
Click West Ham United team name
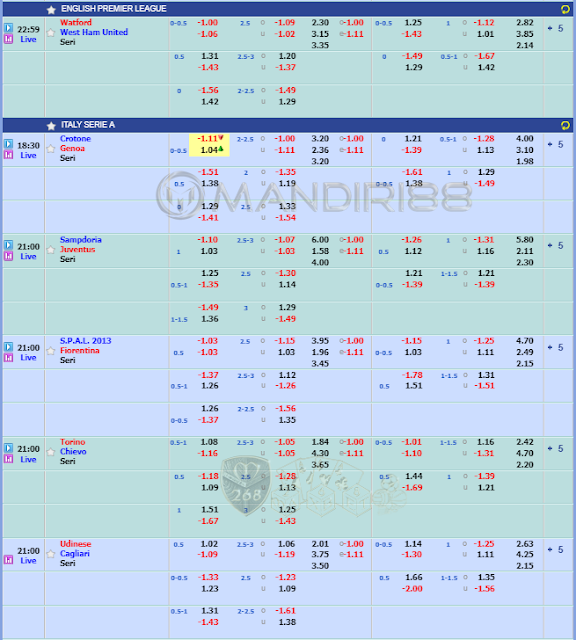click(94, 32)
